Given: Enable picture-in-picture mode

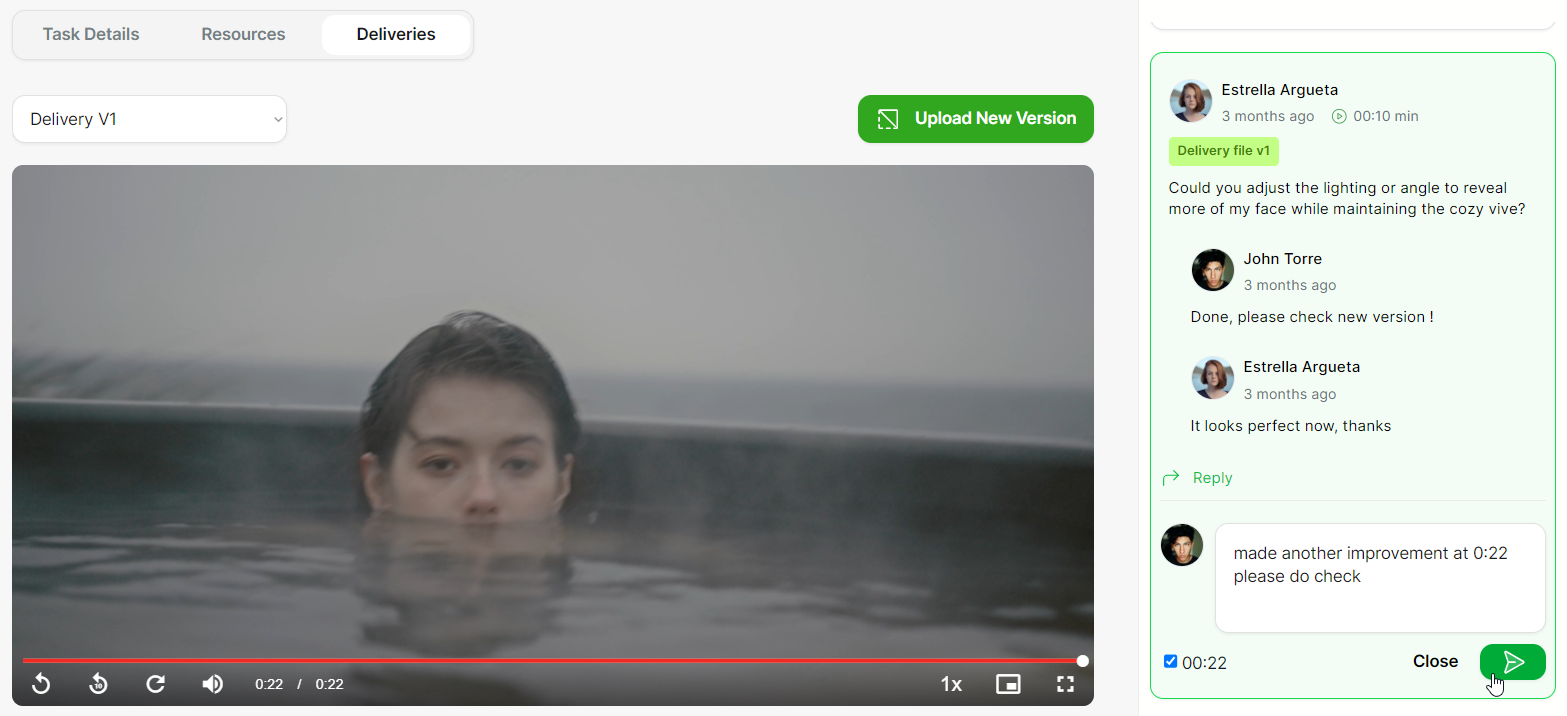Looking at the screenshot, I should tap(1008, 684).
